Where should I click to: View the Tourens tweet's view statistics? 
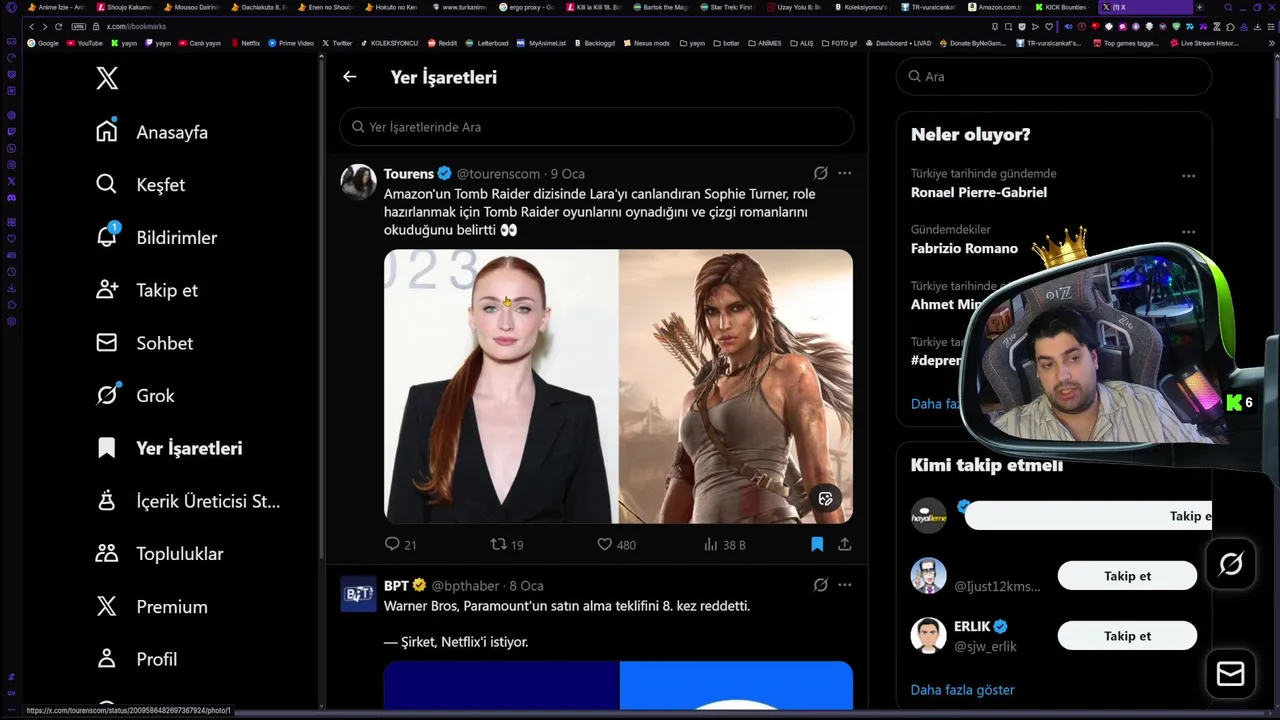pyautogui.click(x=725, y=544)
